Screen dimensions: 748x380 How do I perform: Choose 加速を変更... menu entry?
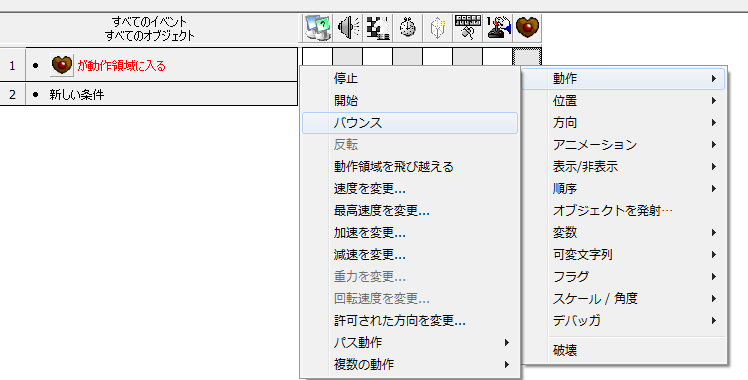410,233
